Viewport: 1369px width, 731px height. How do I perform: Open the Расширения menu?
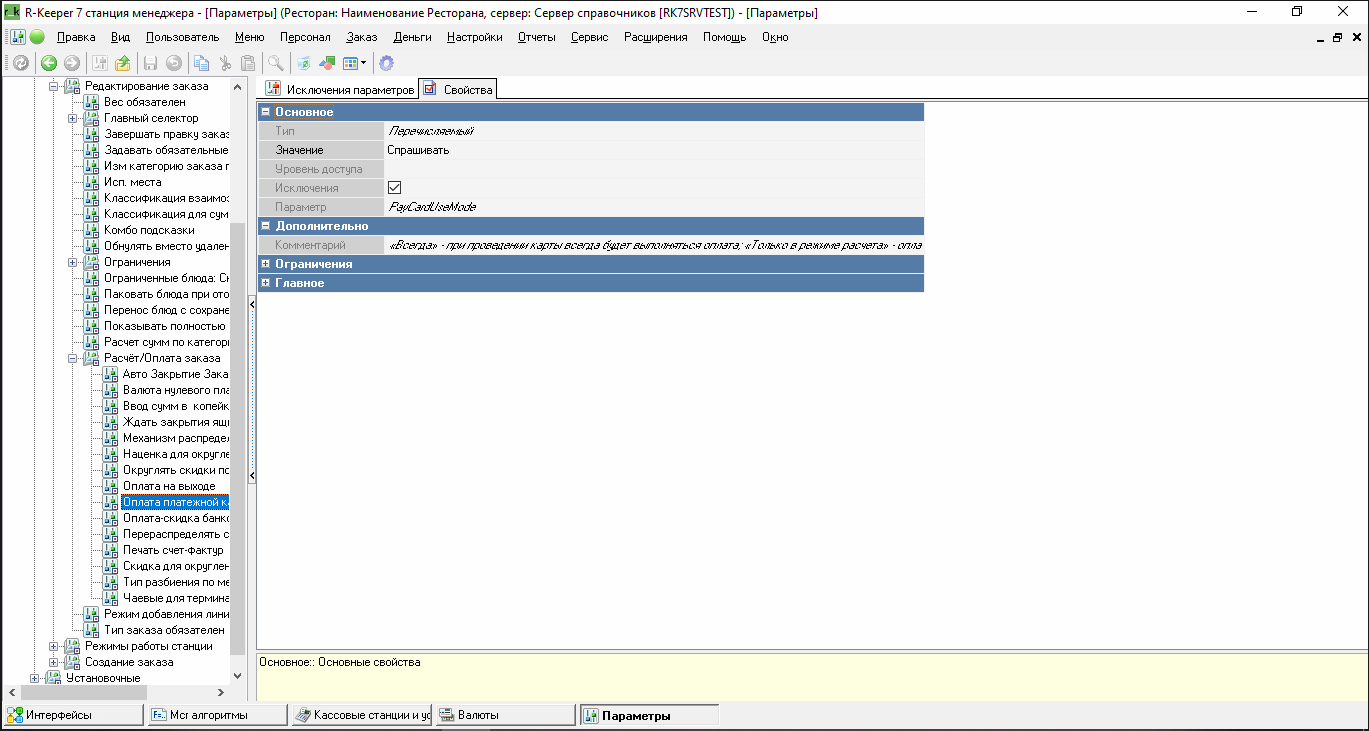pyautogui.click(x=656, y=37)
